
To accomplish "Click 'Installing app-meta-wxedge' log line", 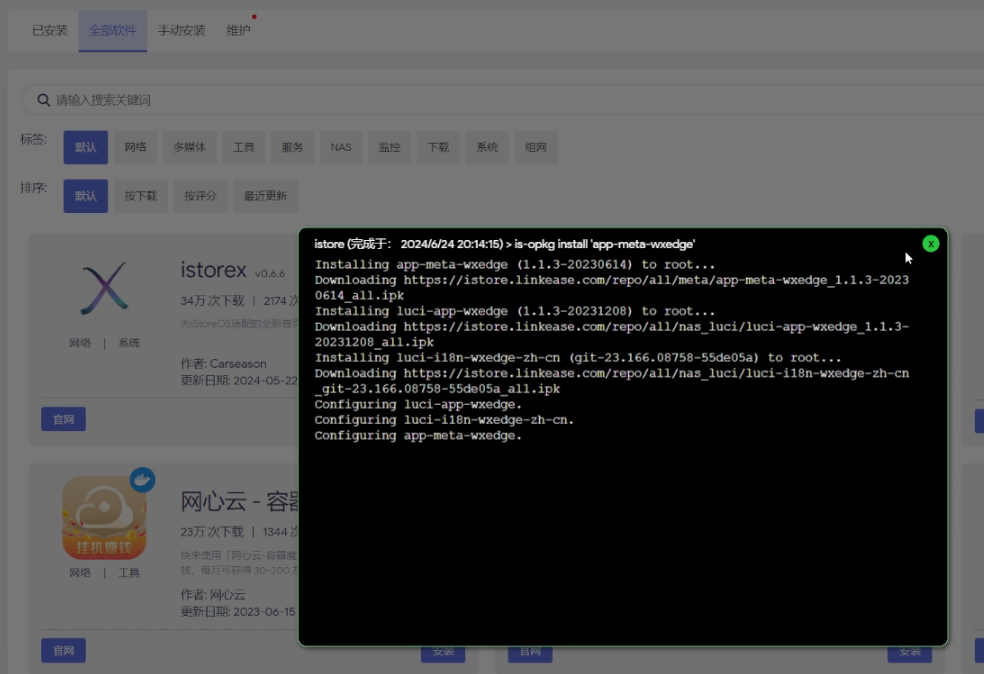I will [x=515, y=265].
